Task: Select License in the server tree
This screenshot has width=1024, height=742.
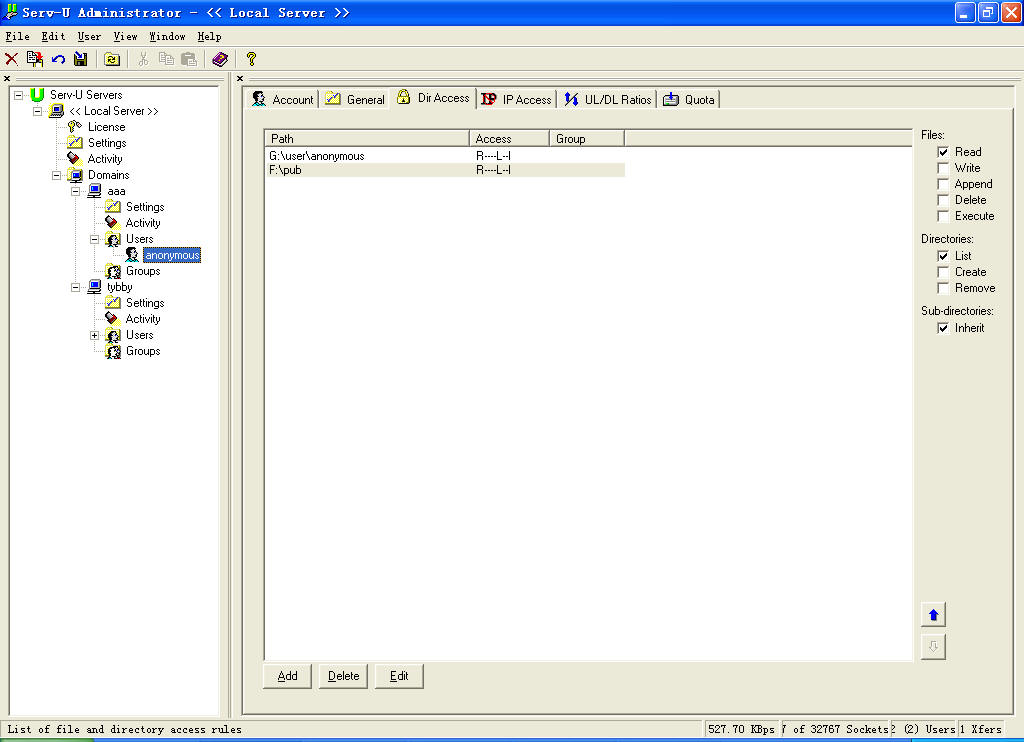Action: tap(106, 127)
